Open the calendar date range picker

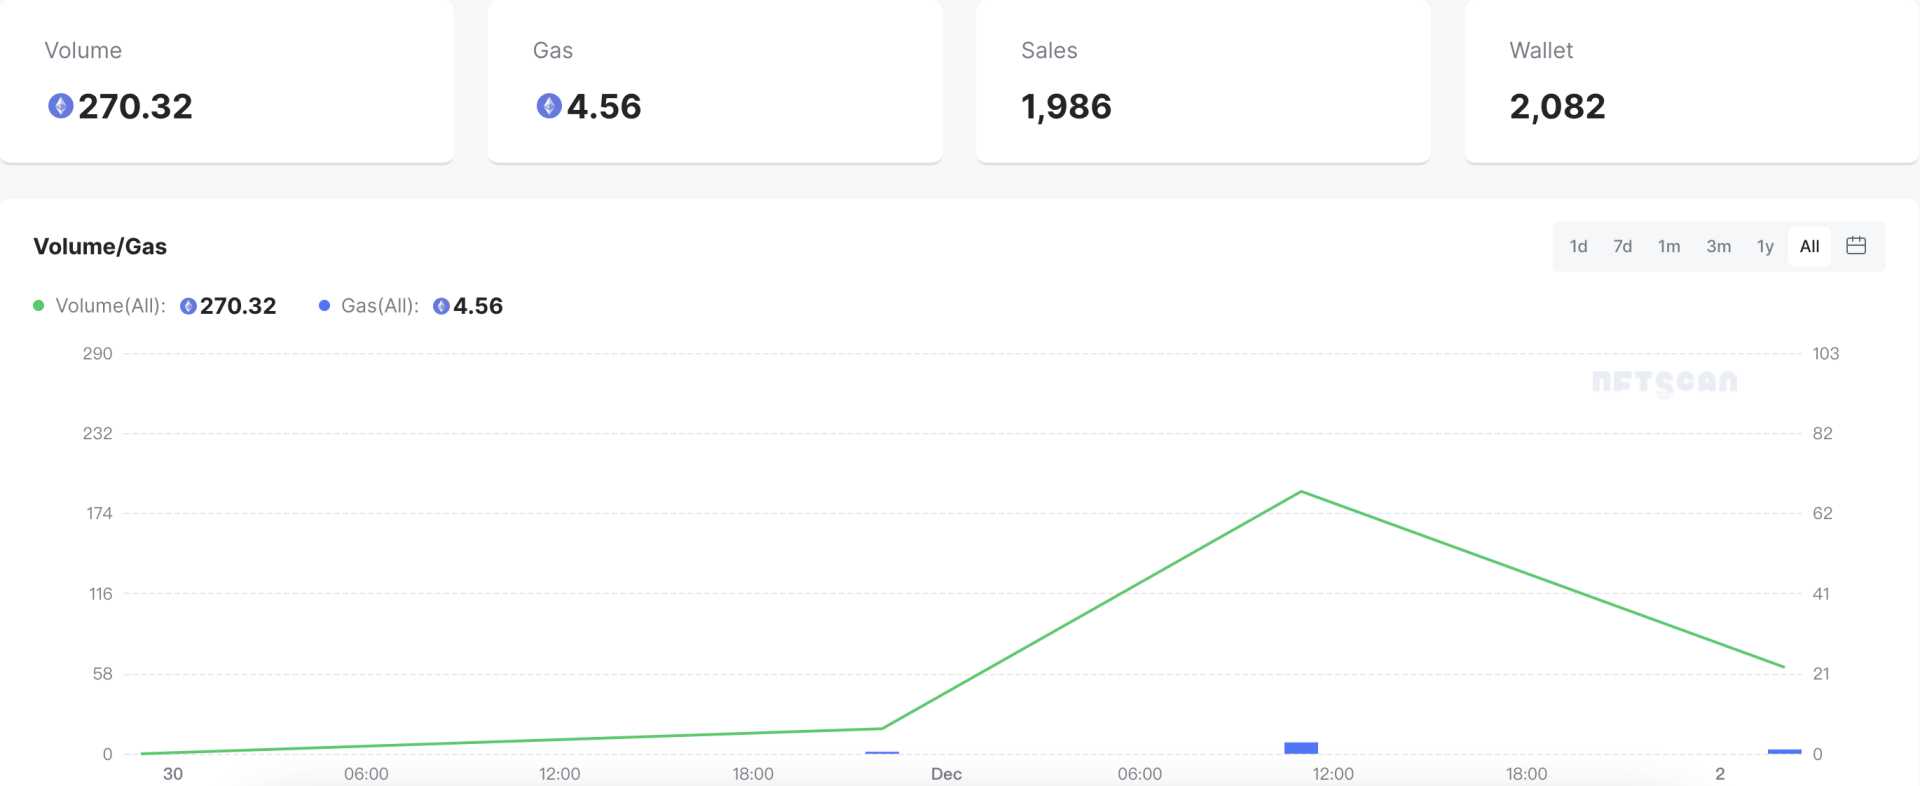[1856, 246]
